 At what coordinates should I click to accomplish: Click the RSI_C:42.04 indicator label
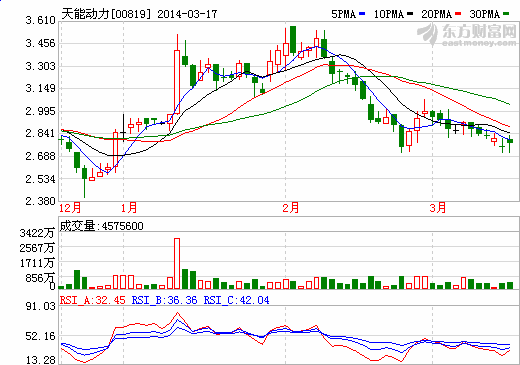(236, 300)
